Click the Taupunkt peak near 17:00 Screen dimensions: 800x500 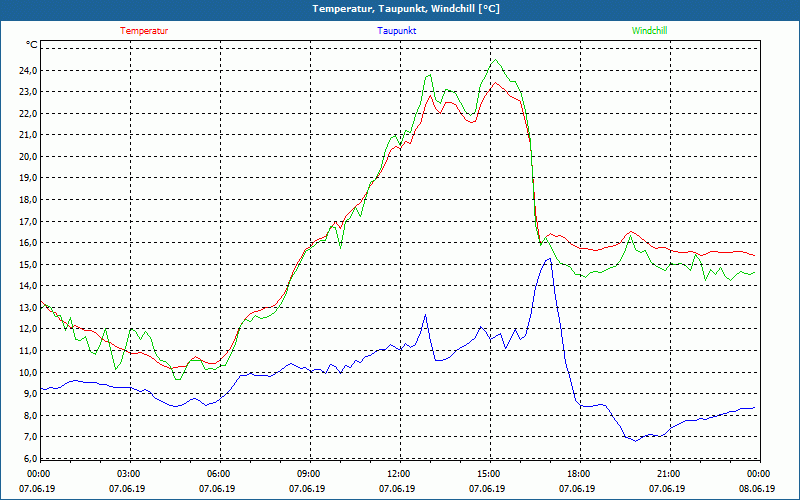pyautogui.click(x=549, y=259)
